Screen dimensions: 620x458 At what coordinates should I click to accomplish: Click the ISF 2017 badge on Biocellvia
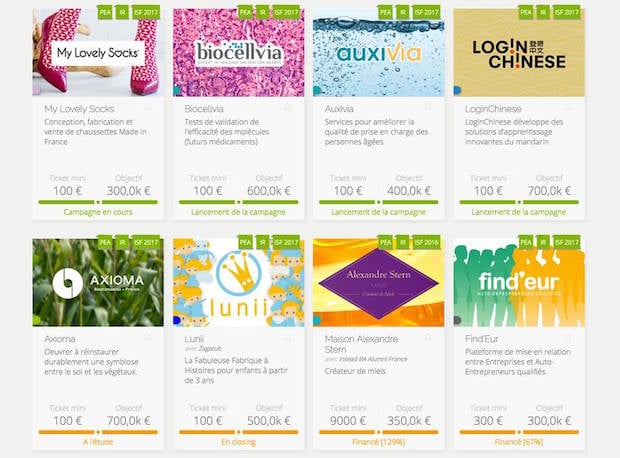click(x=286, y=12)
